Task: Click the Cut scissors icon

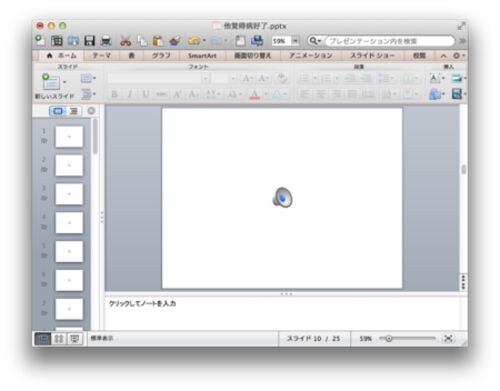Action: pyautogui.click(x=125, y=41)
